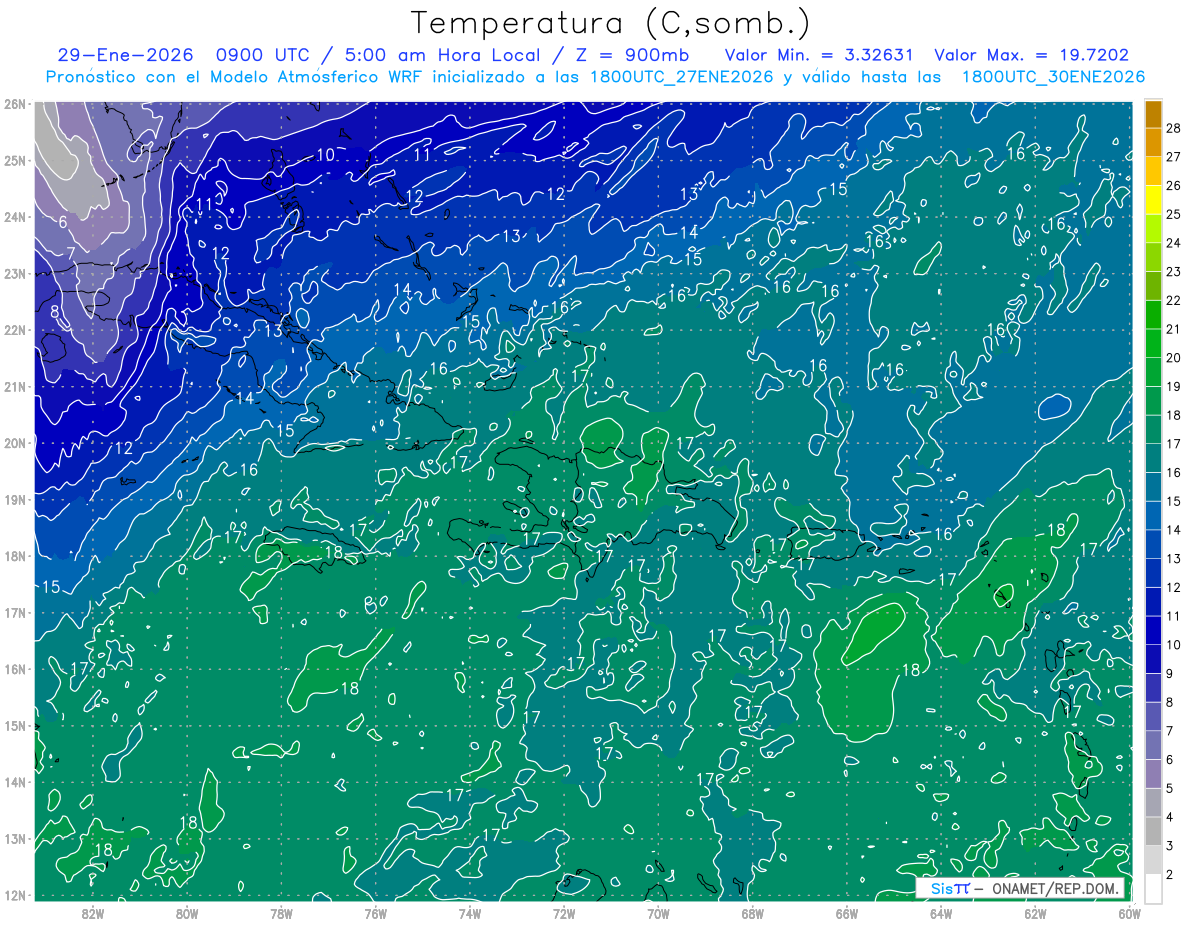Click longitude axis label "60W"
This screenshot has width=1200, height=927.
1130,913
